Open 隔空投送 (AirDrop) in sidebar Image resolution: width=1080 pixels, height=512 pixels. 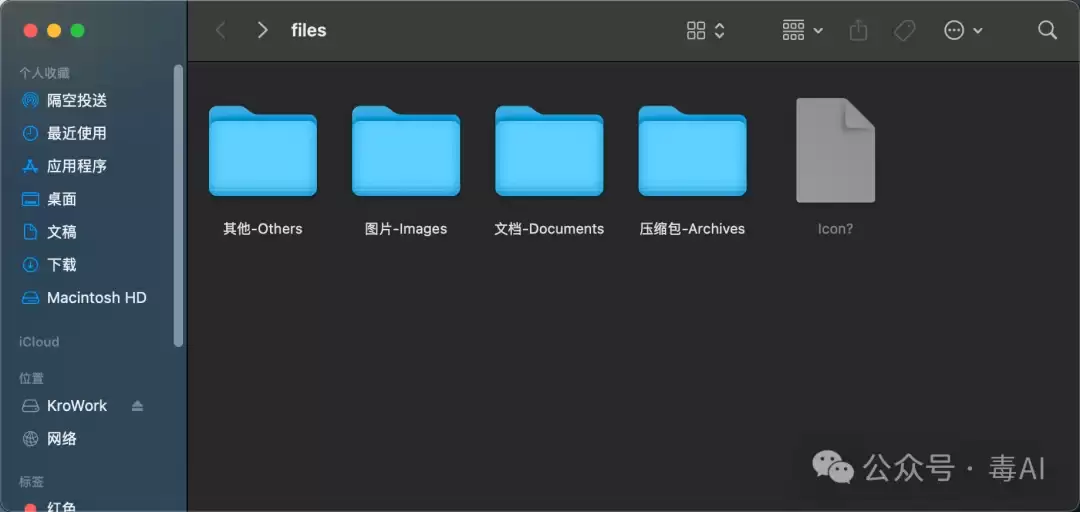coord(96,101)
